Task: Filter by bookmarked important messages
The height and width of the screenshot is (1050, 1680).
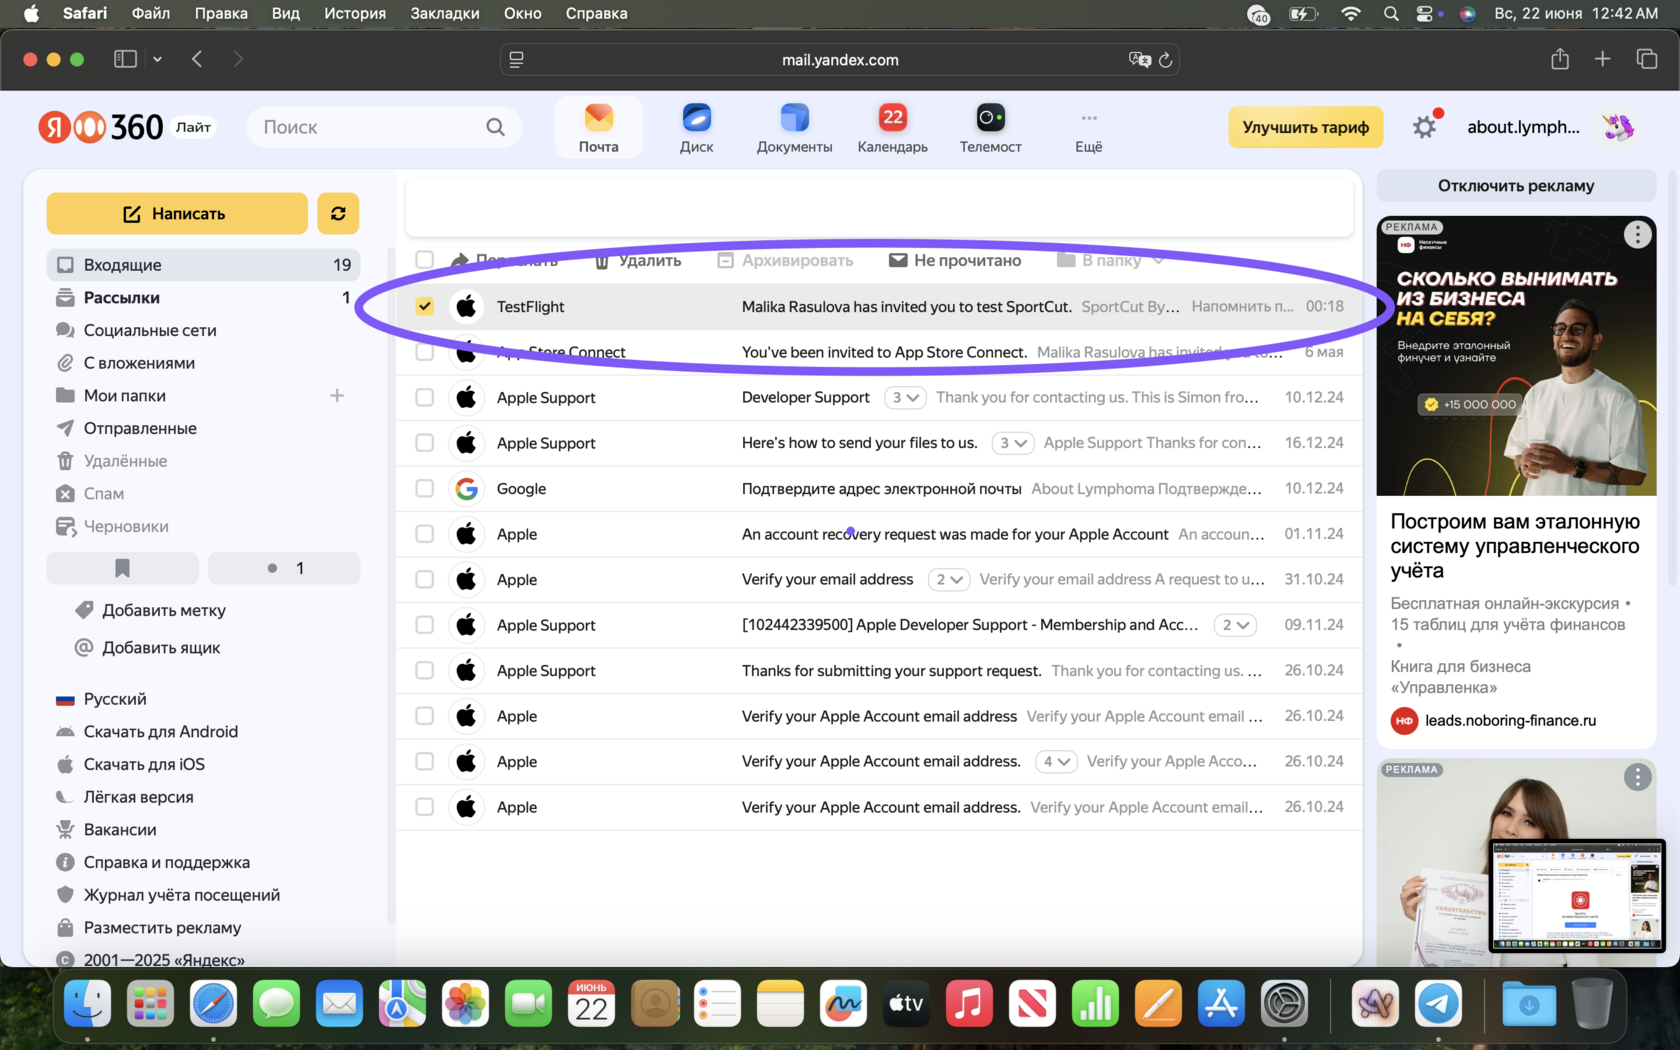Action: click(x=122, y=568)
